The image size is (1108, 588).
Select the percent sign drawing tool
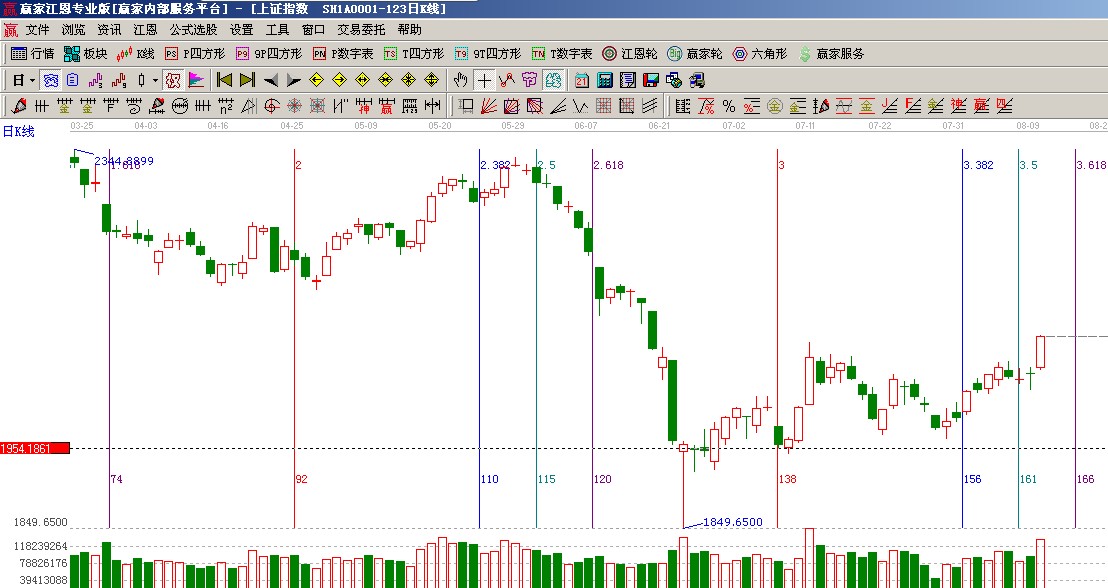coord(728,106)
